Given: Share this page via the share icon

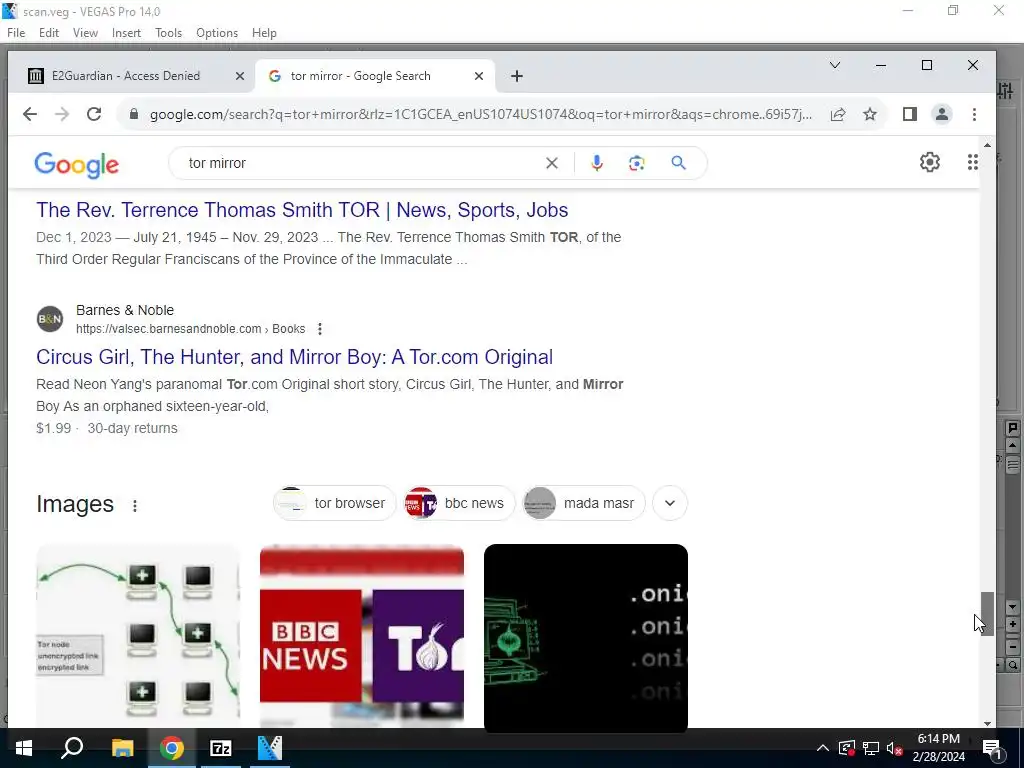Looking at the screenshot, I should [x=838, y=114].
